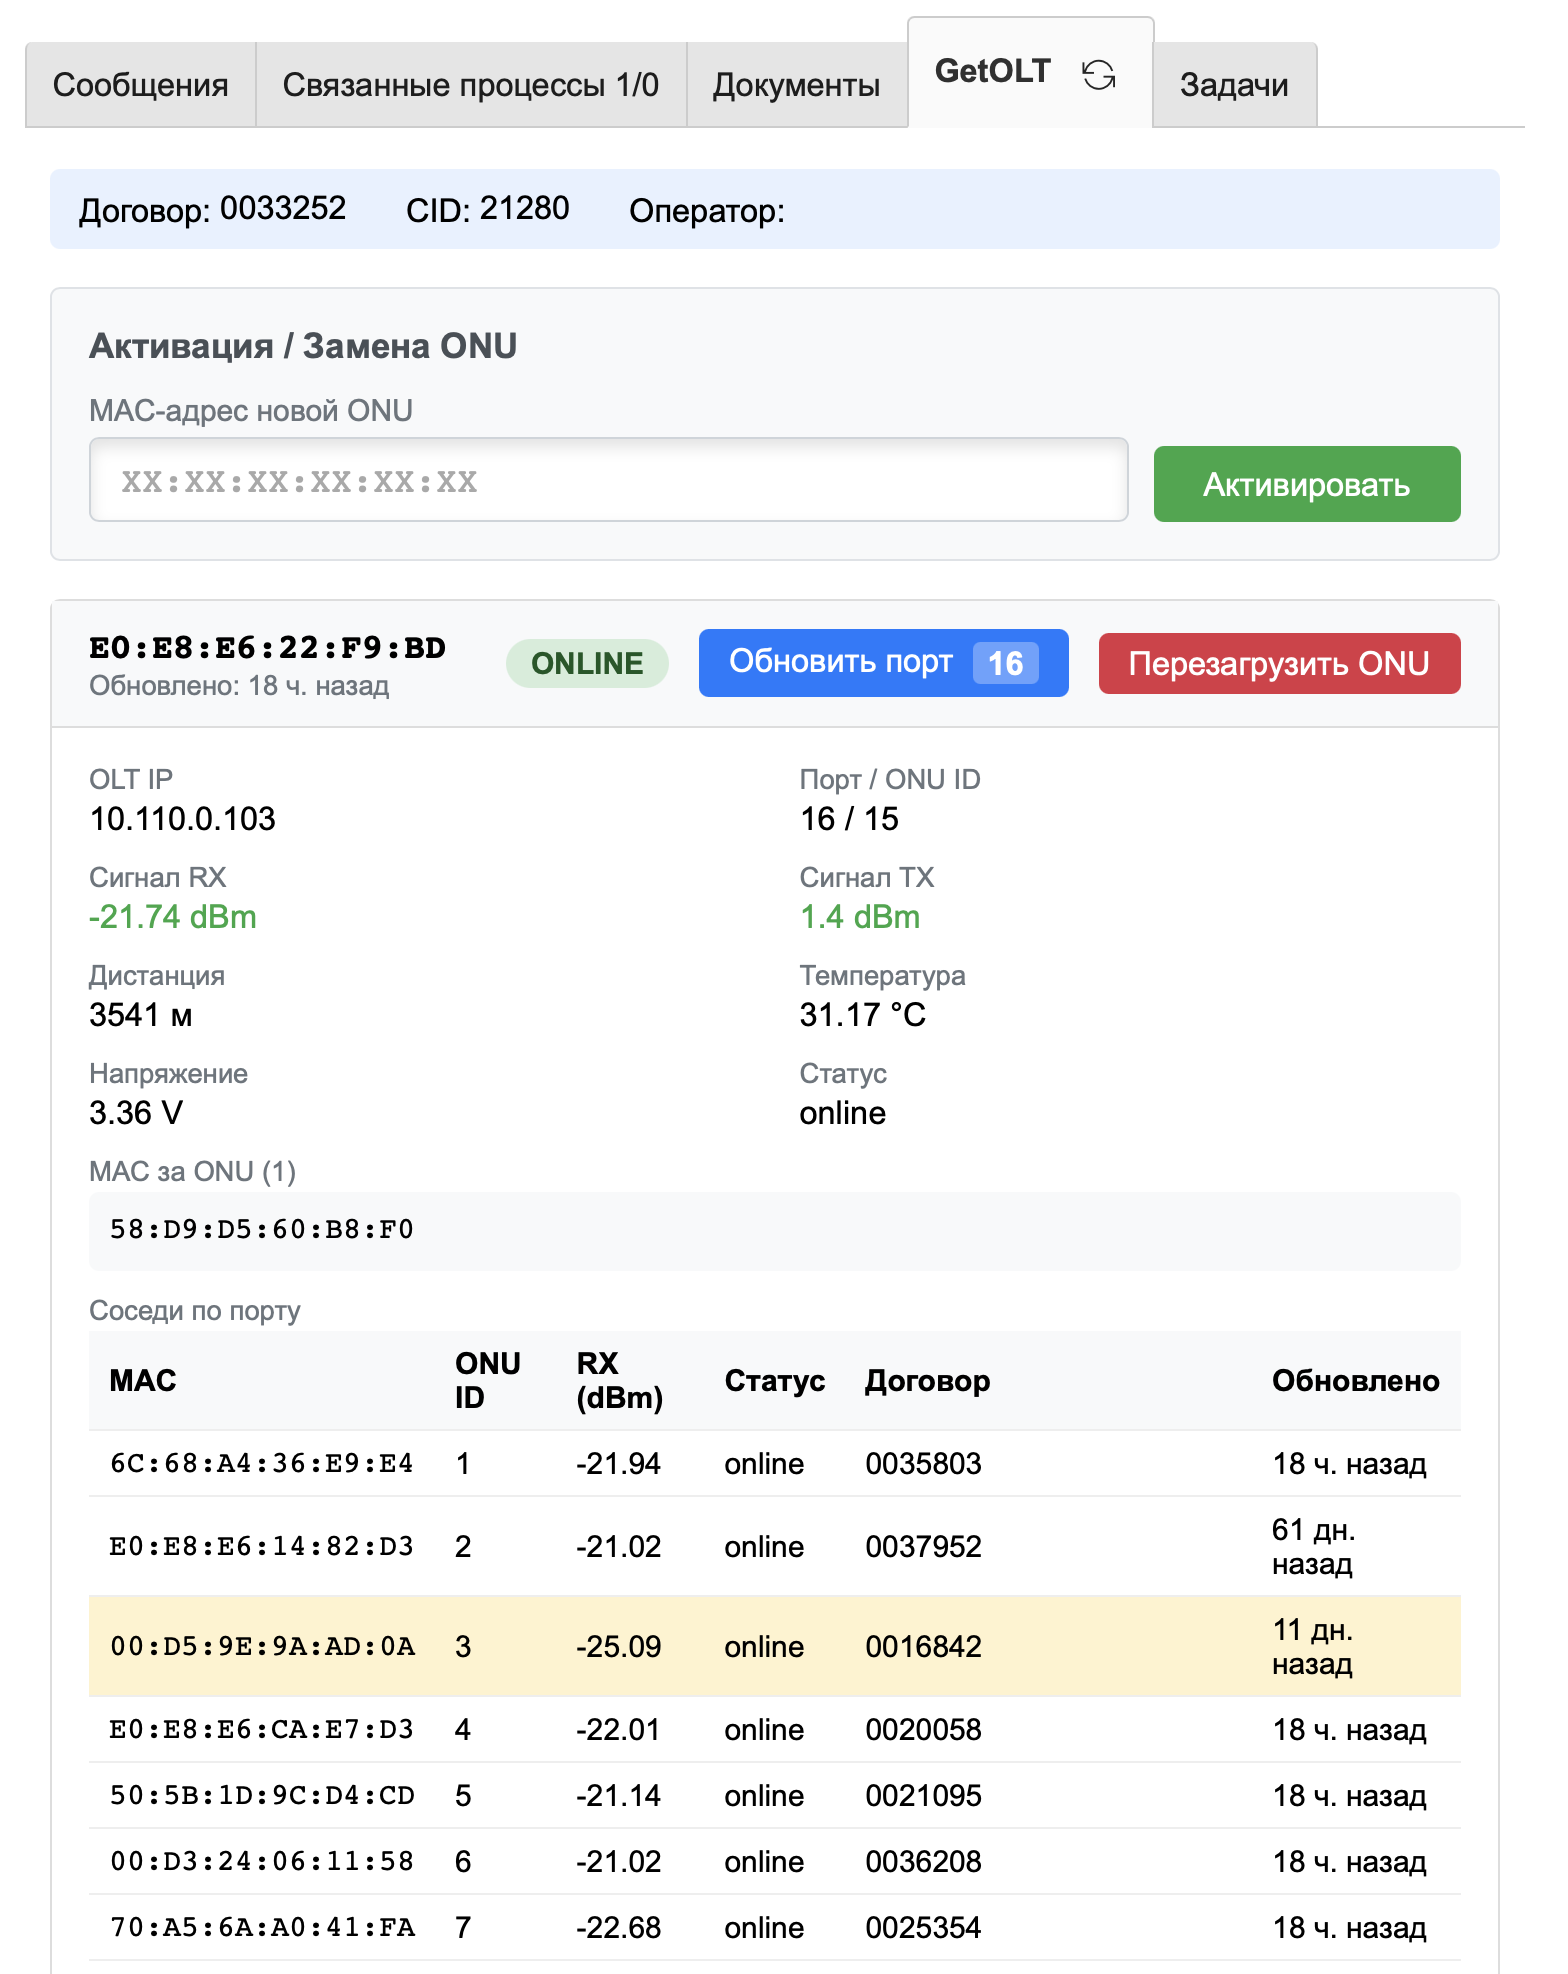Viewport: 1568px width, 1974px height.
Task: Click contract number 0037952
Action: (923, 1547)
